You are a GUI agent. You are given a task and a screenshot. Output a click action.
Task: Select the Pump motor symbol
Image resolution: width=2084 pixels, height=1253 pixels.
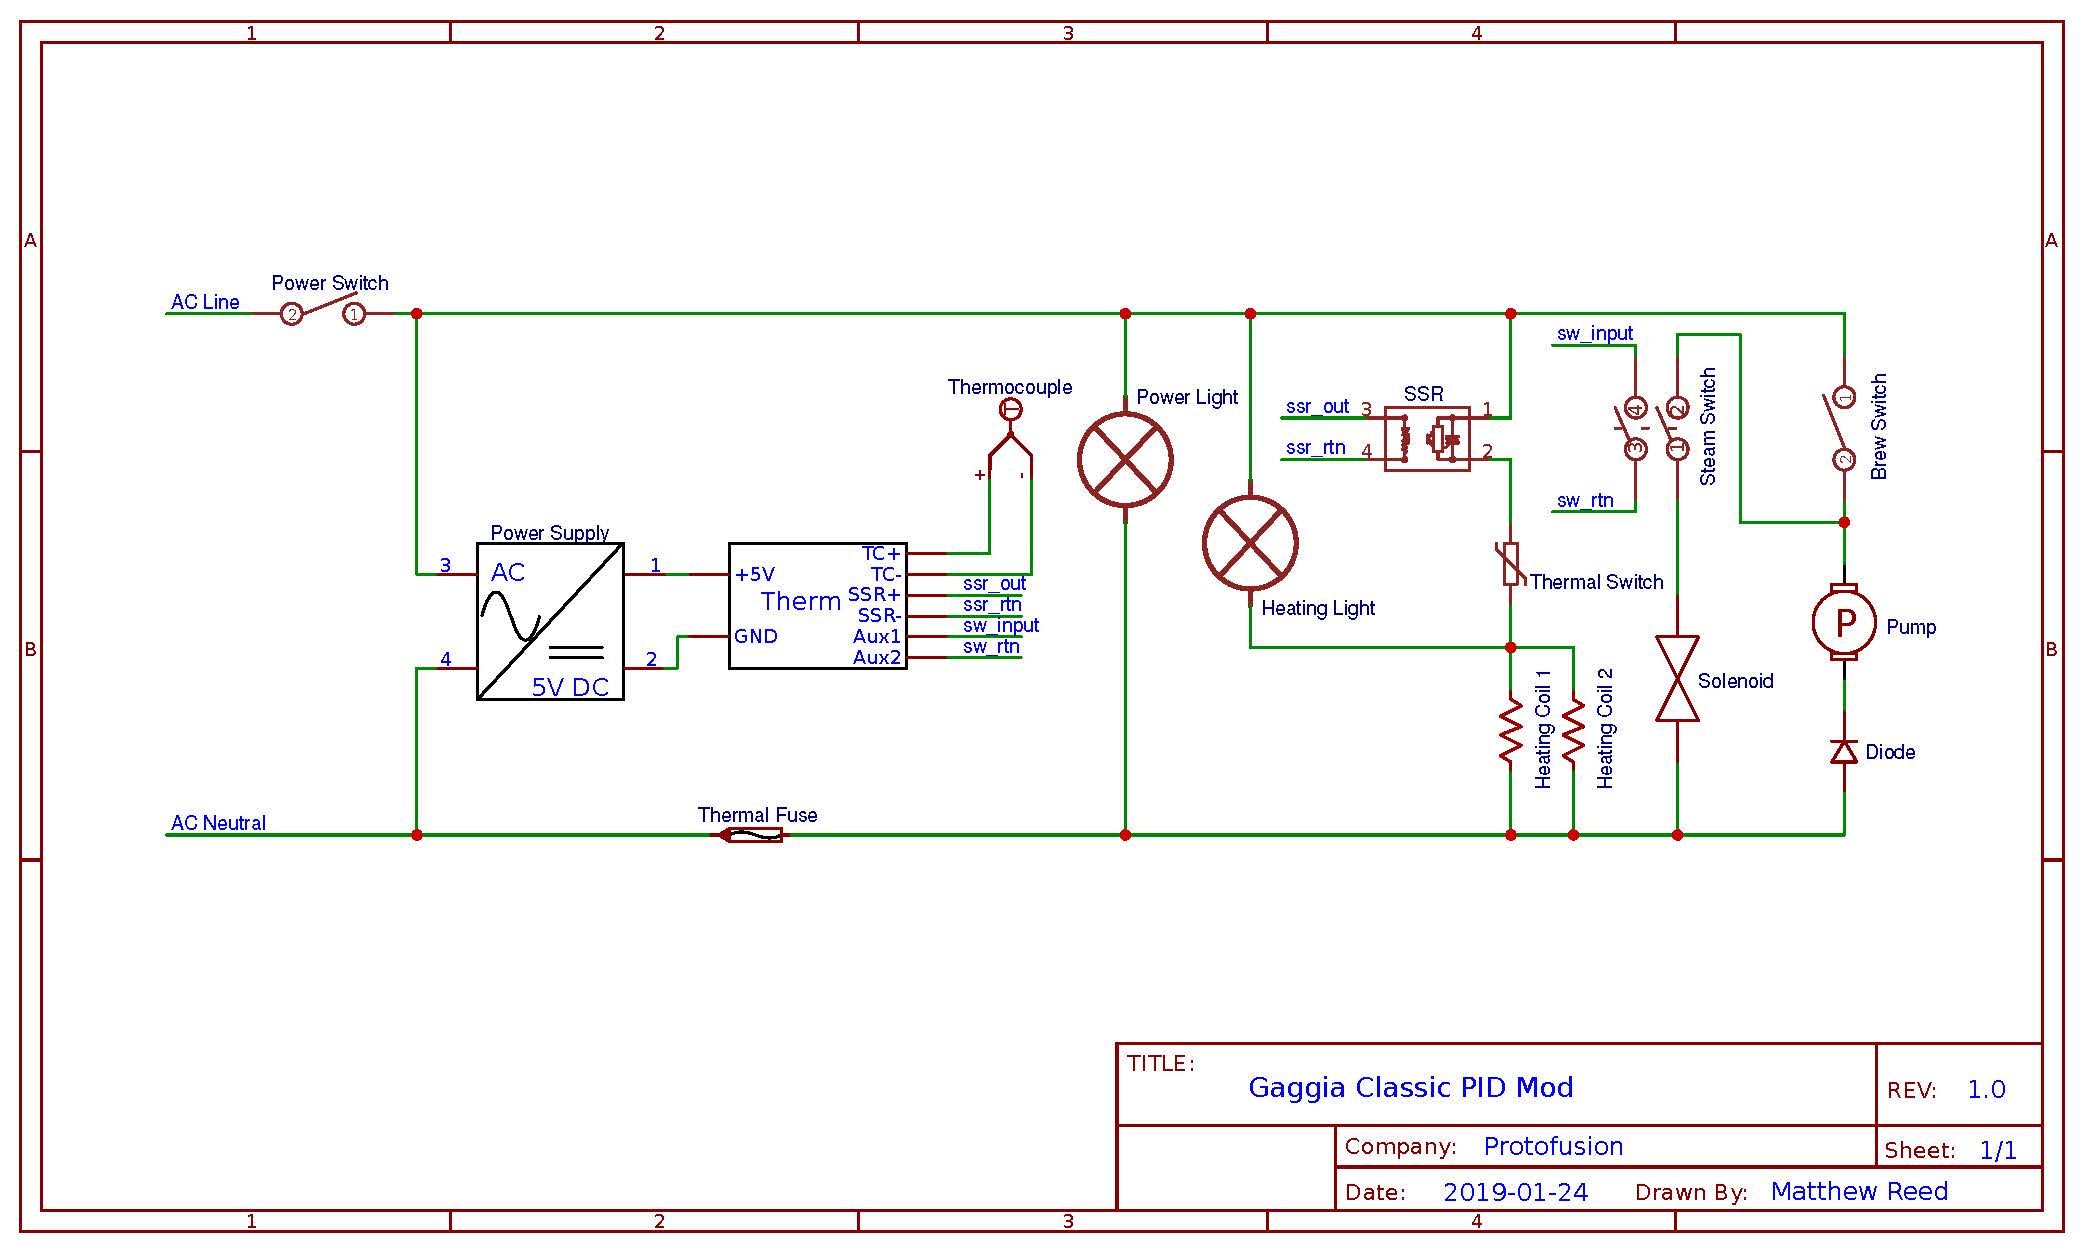(x=1845, y=622)
